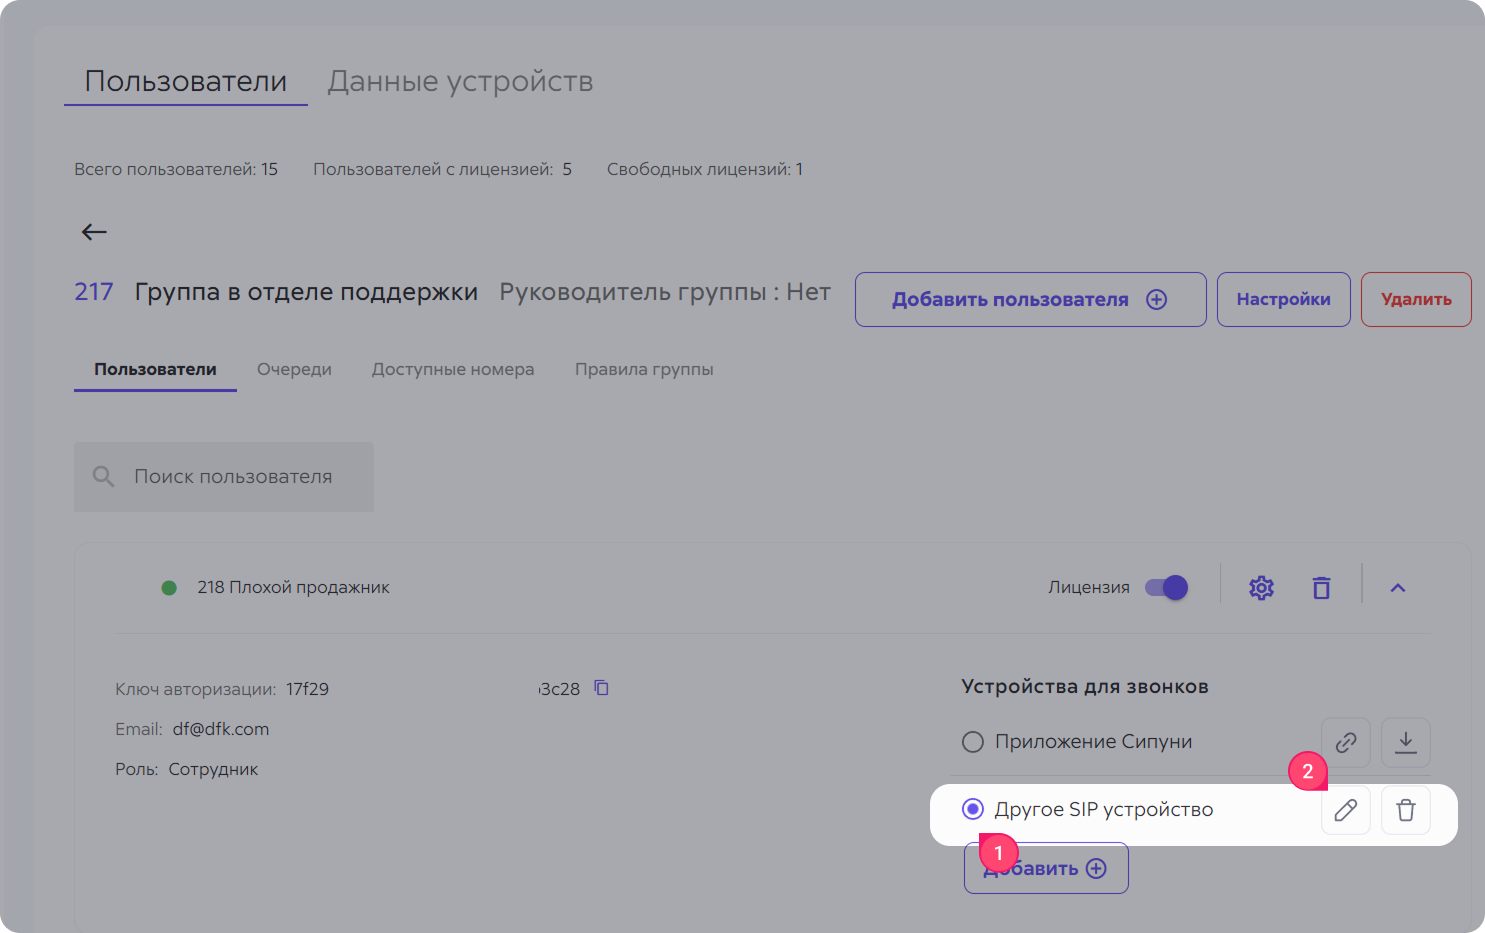
Task: Click the Группа в отделе поддержки title
Action: (306, 292)
